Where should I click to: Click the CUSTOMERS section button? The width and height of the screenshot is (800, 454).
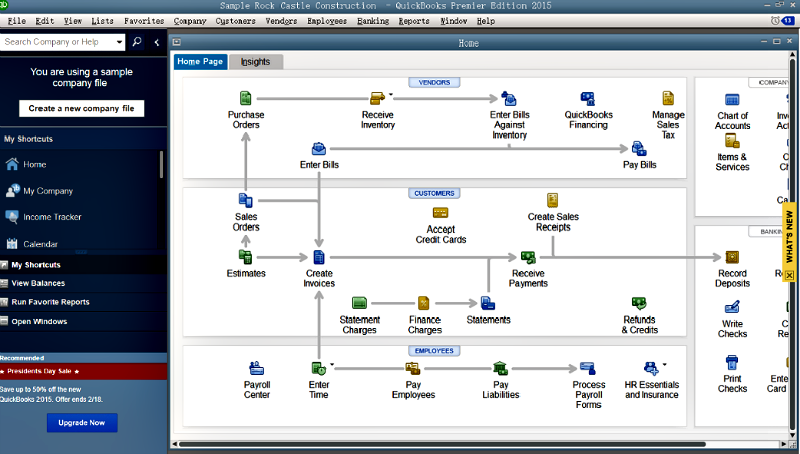click(434, 193)
